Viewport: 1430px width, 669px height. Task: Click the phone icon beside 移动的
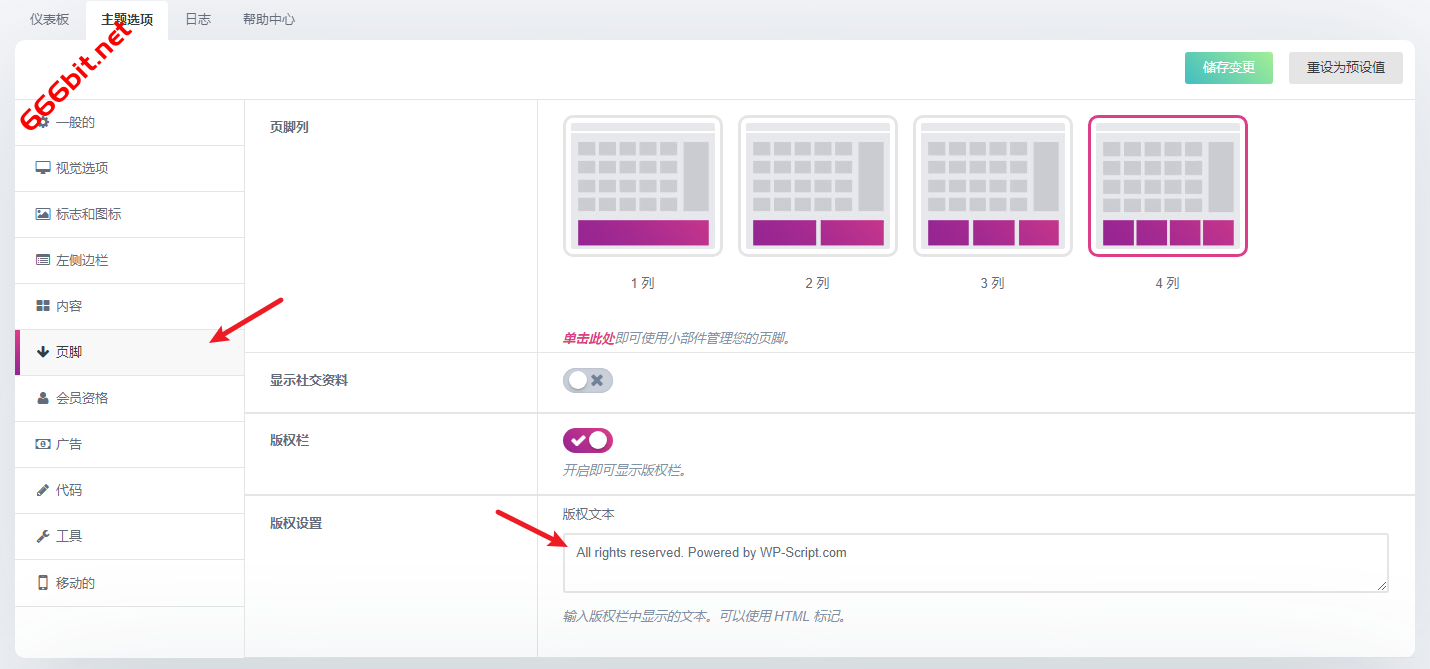pos(43,582)
